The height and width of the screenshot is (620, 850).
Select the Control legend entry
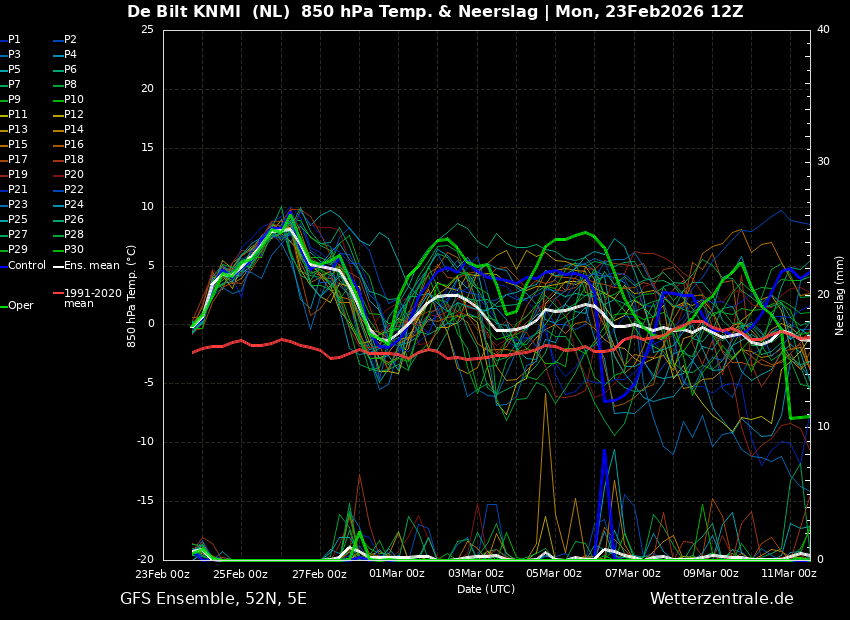pos(27,265)
